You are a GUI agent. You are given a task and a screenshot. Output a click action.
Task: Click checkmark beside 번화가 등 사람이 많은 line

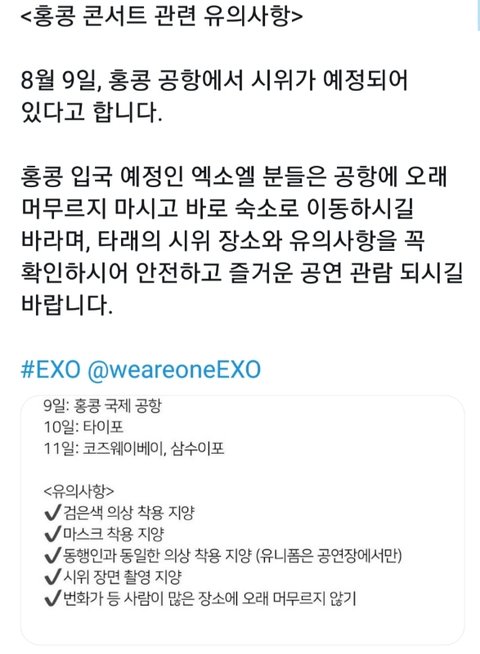pos(53,599)
